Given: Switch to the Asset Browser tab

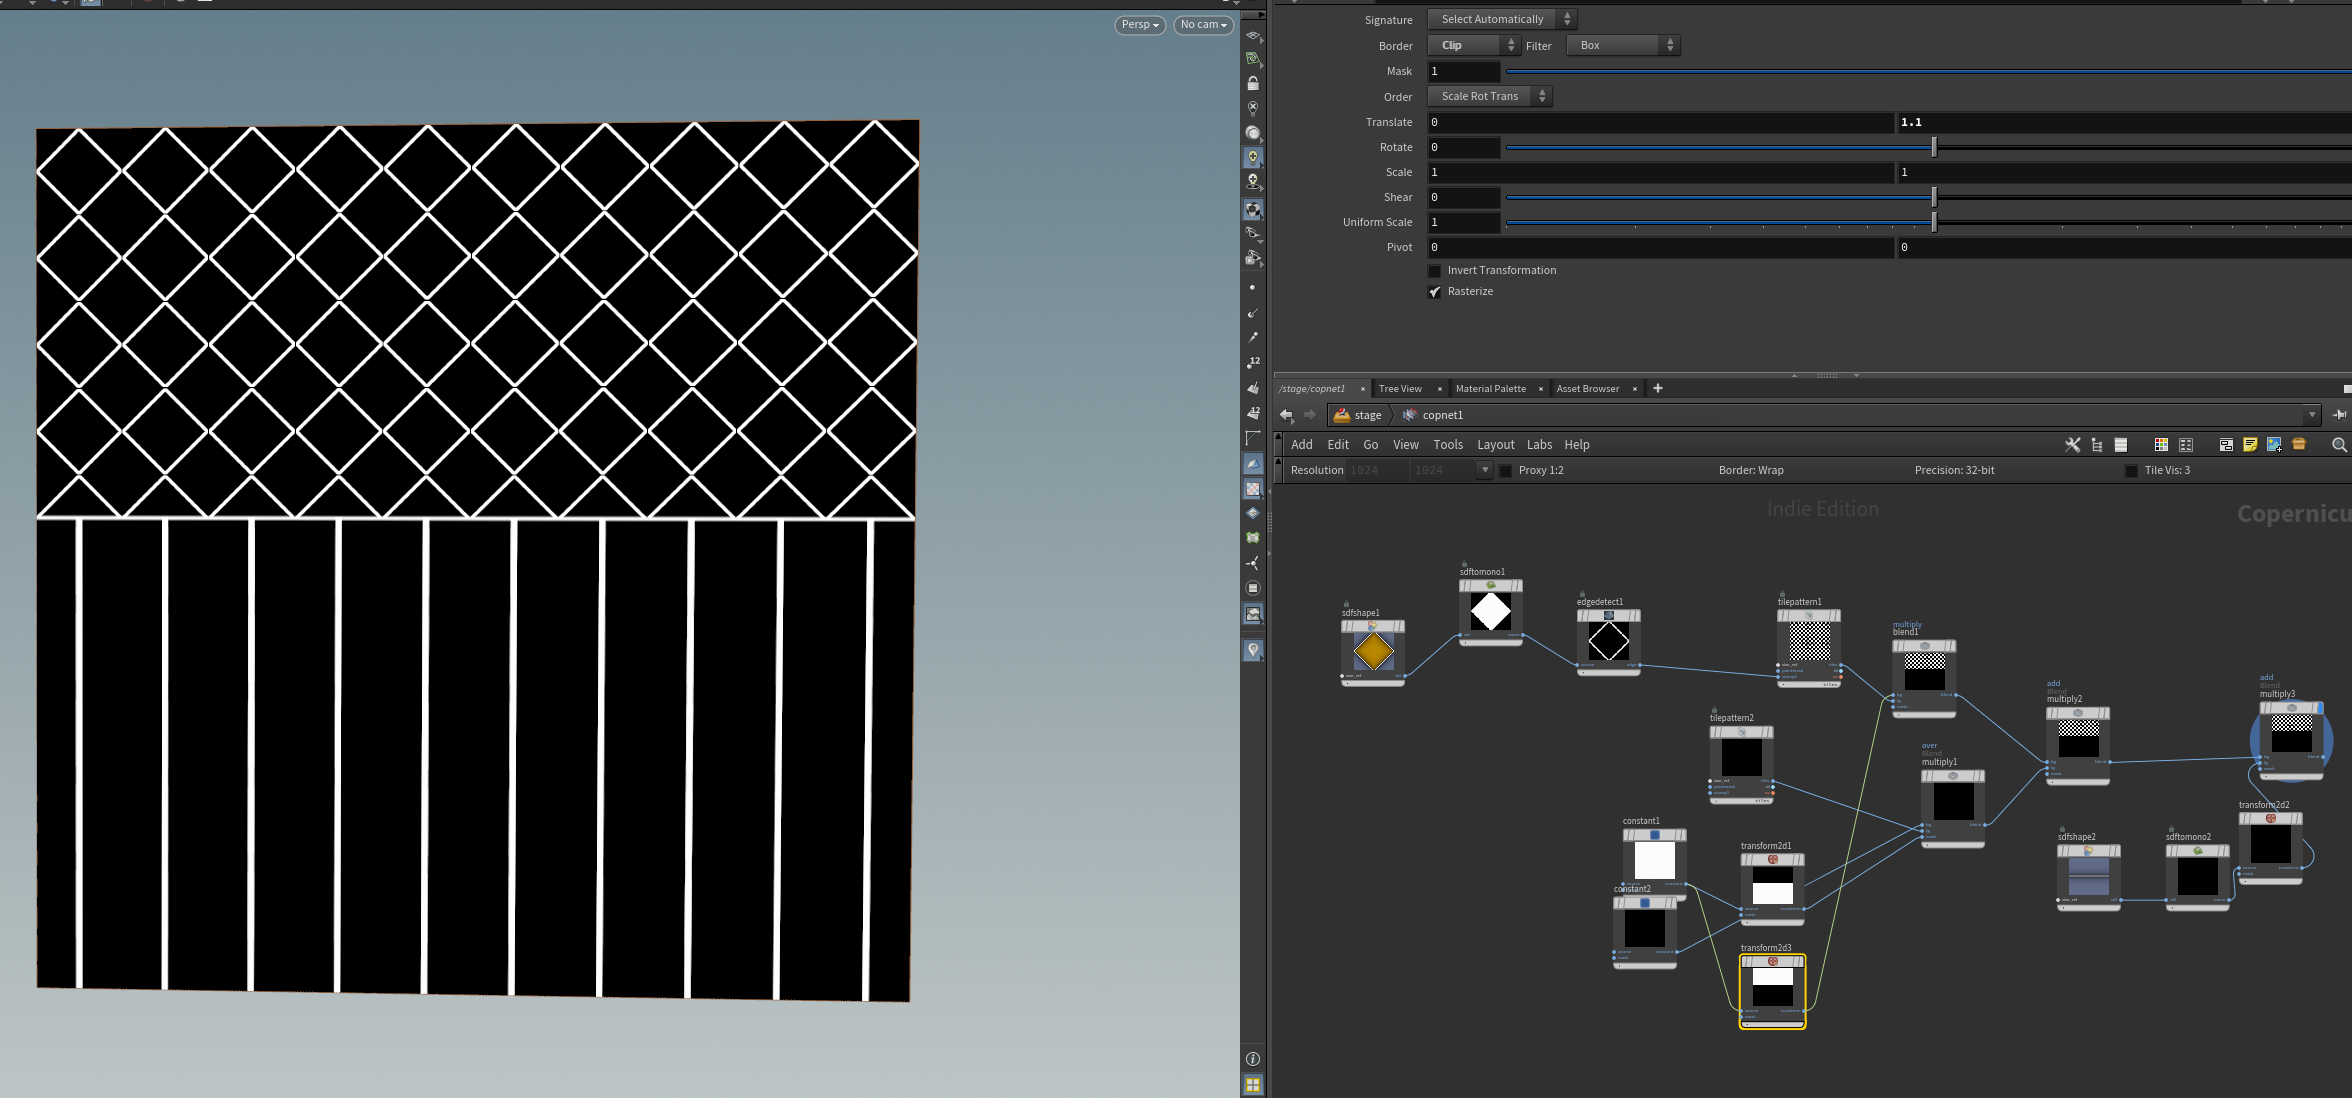Looking at the screenshot, I should tap(1588, 389).
